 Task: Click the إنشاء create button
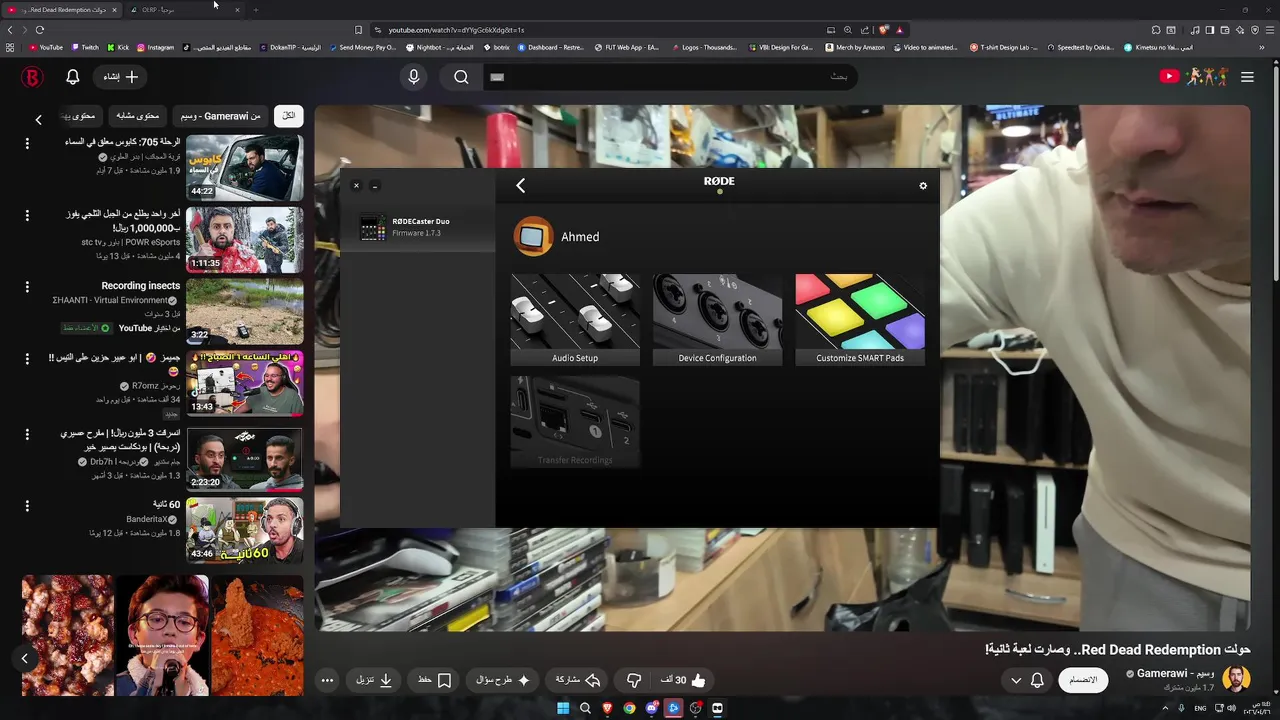121,77
